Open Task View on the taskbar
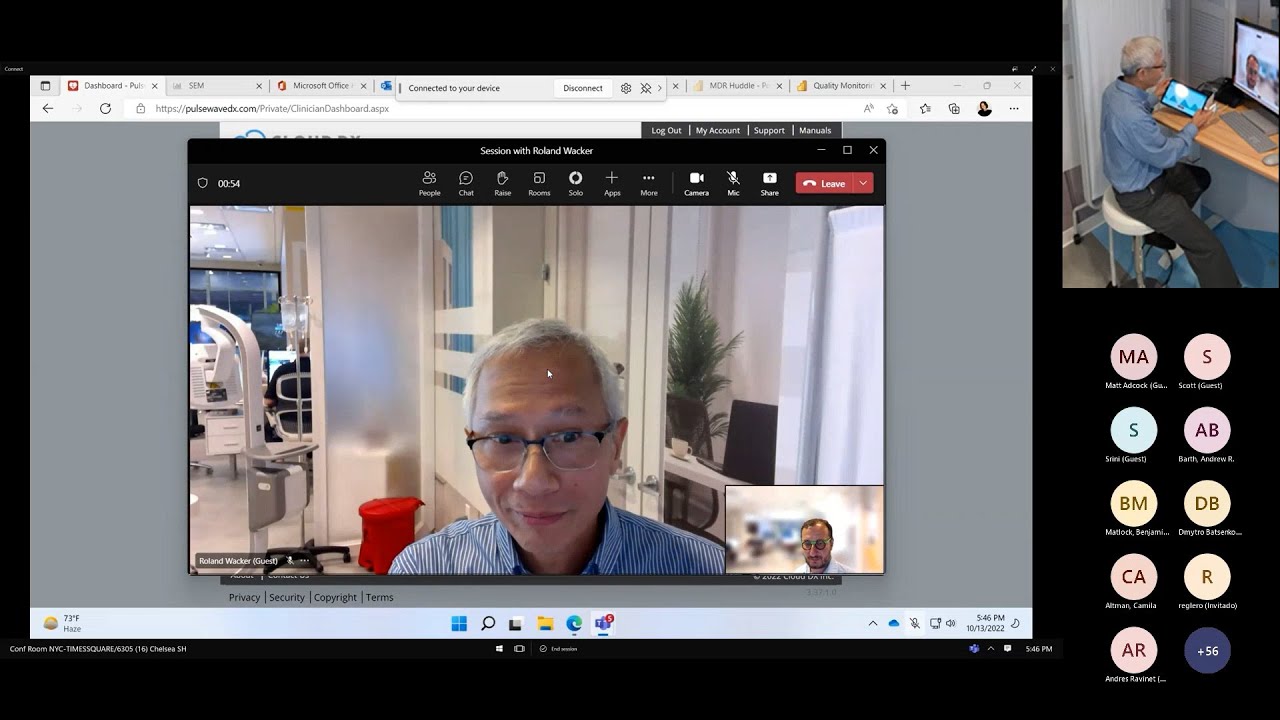This screenshot has height=720, width=1280. pyautogui.click(x=516, y=624)
